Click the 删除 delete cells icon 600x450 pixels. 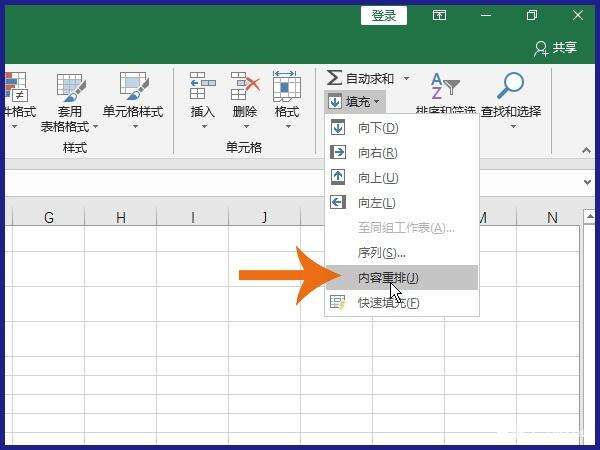pyautogui.click(x=245, y=86)
